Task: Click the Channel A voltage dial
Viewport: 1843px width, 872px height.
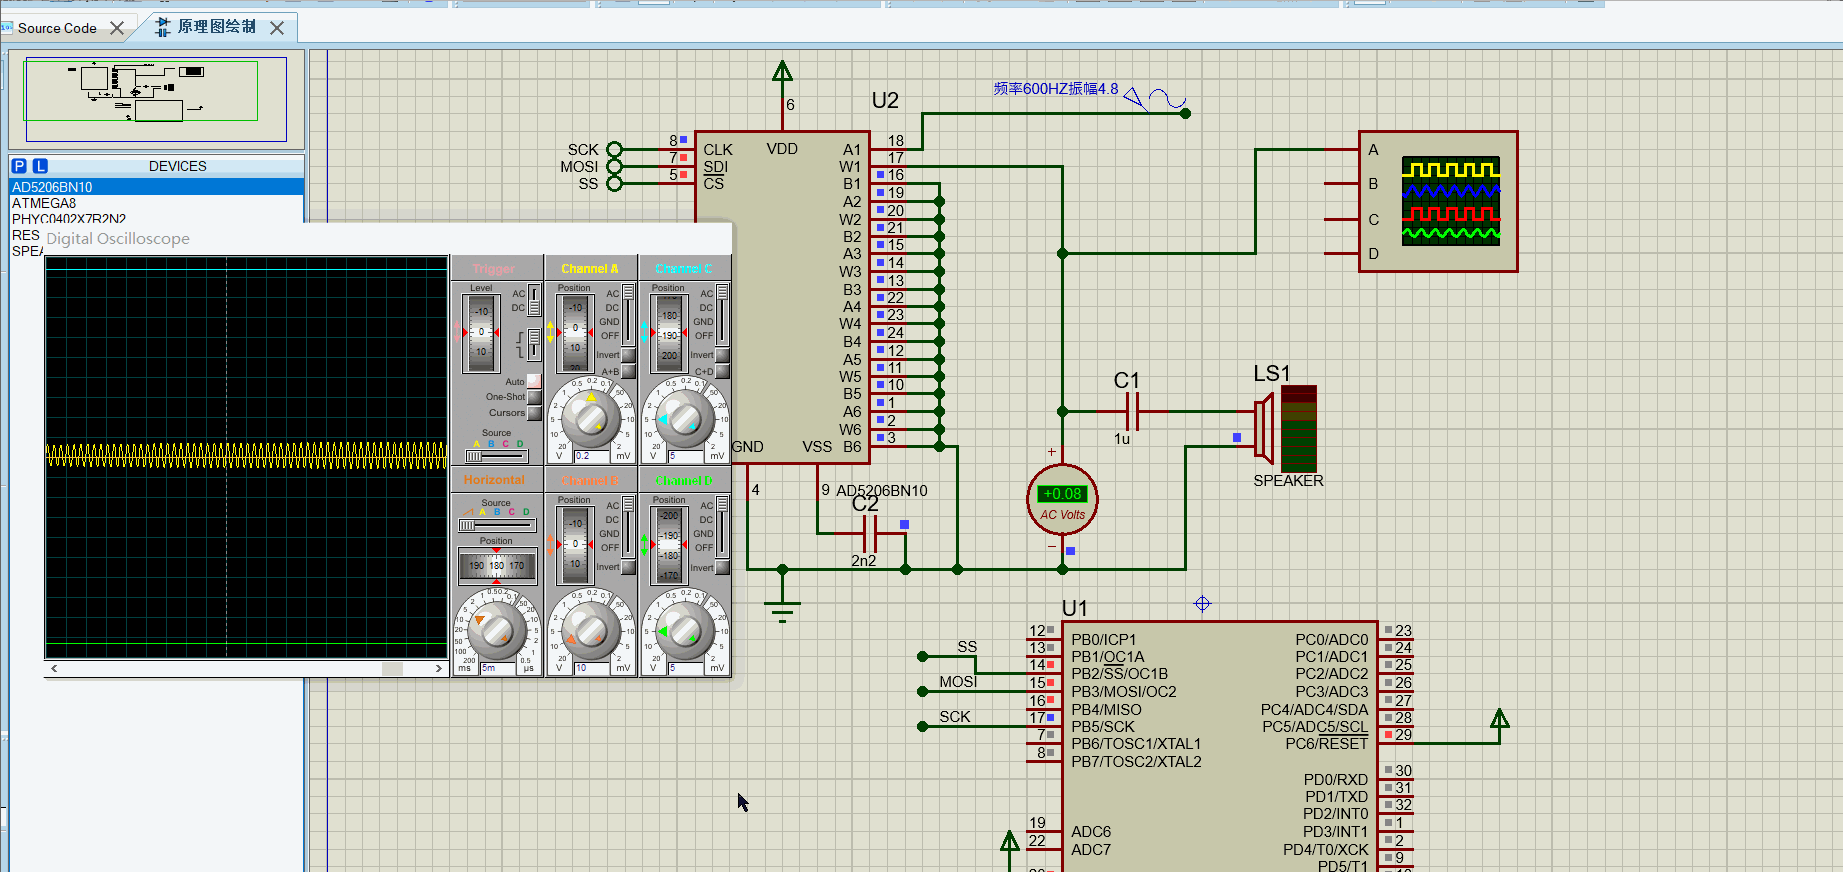Action: click(x=590, y=418)
